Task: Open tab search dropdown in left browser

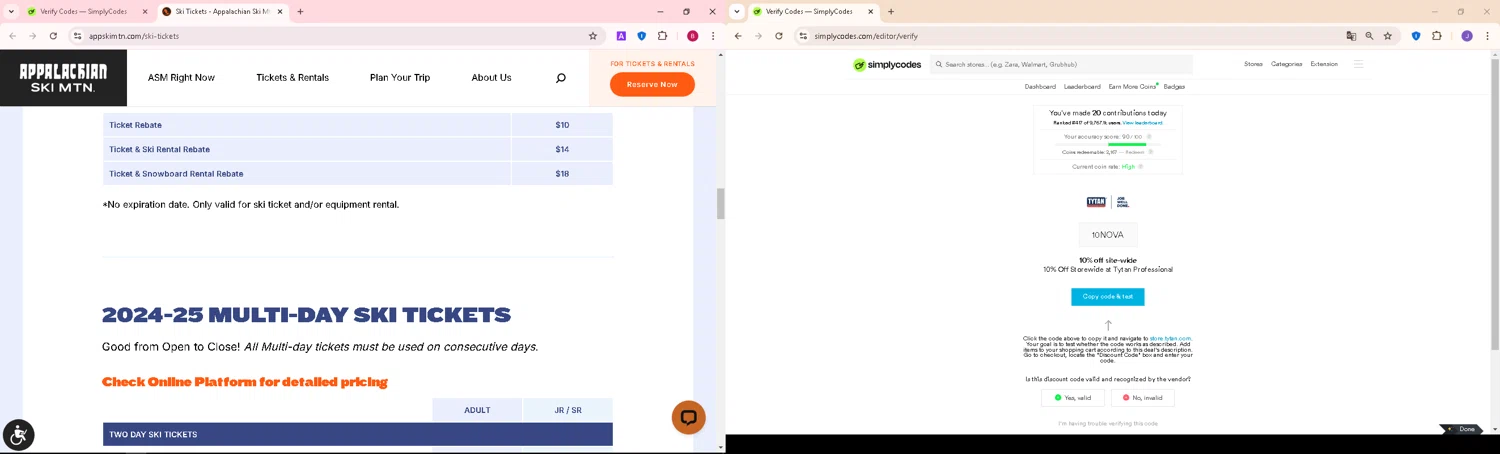Action: [x=11, y=12]
